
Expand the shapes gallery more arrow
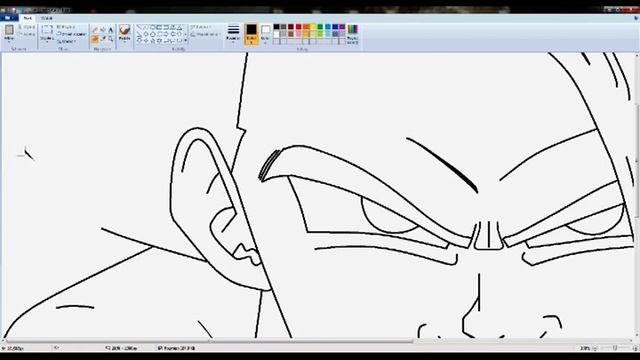[x=186, y=41]
